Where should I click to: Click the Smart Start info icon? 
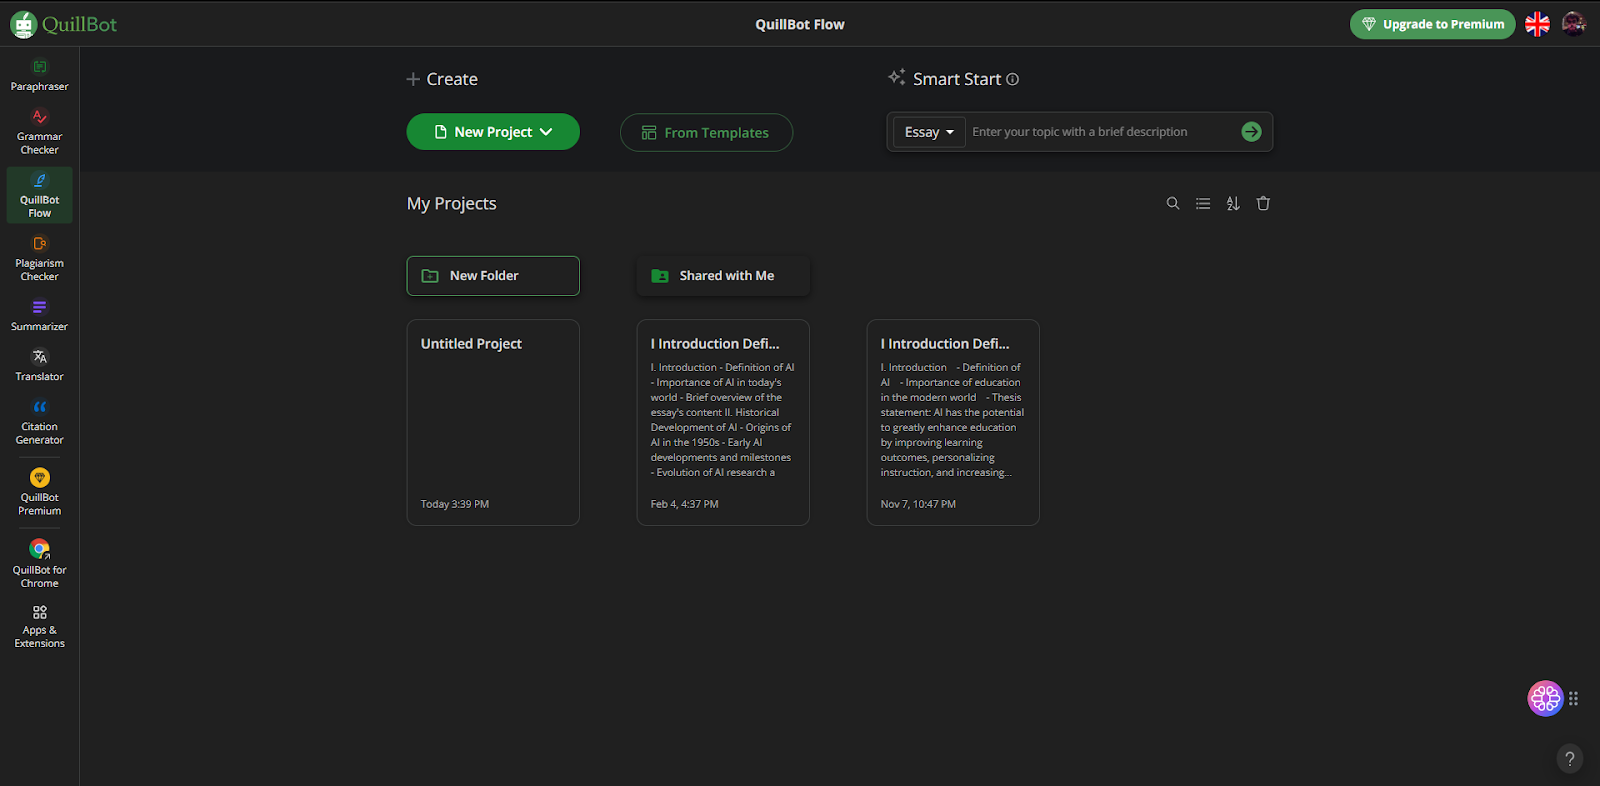point(1012,79)
